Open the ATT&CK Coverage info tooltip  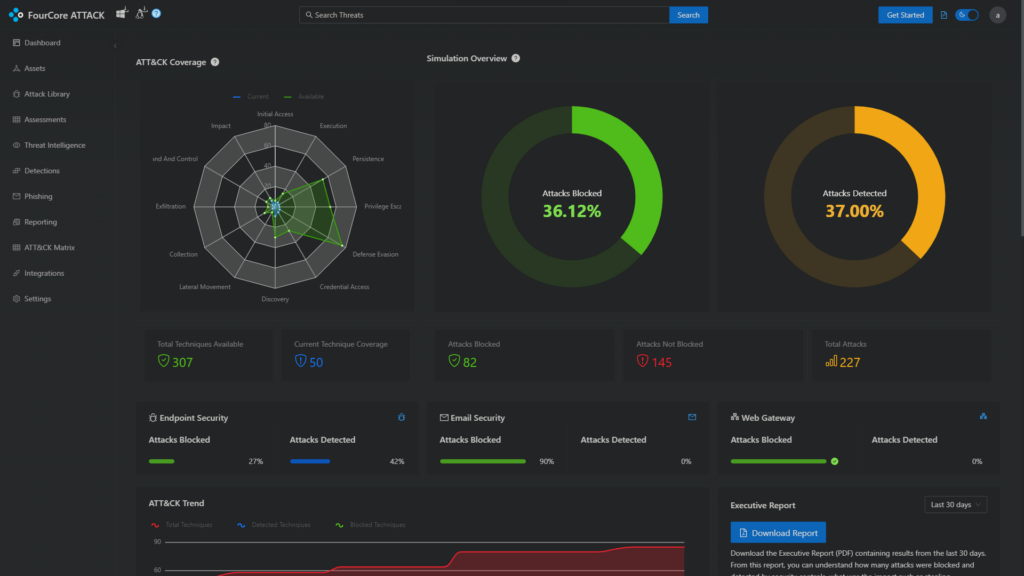tap(215, 59)
